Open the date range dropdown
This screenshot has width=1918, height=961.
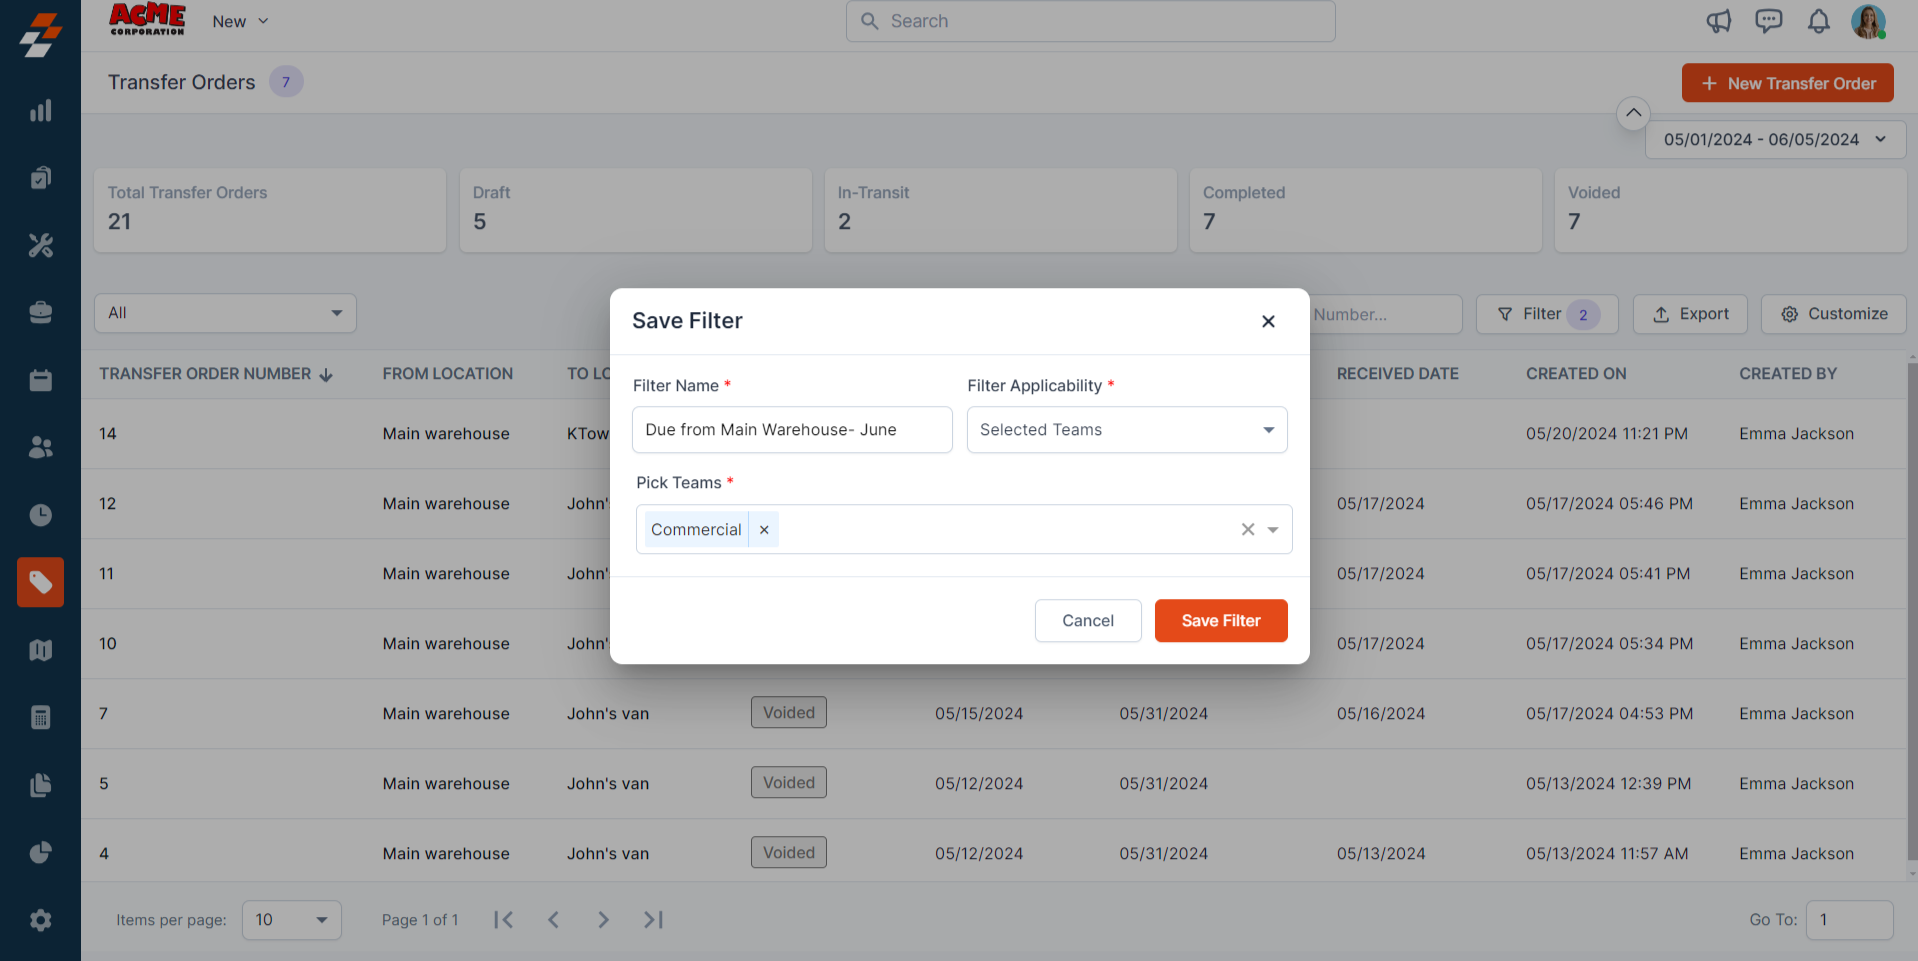click(x=1775, y=140)
